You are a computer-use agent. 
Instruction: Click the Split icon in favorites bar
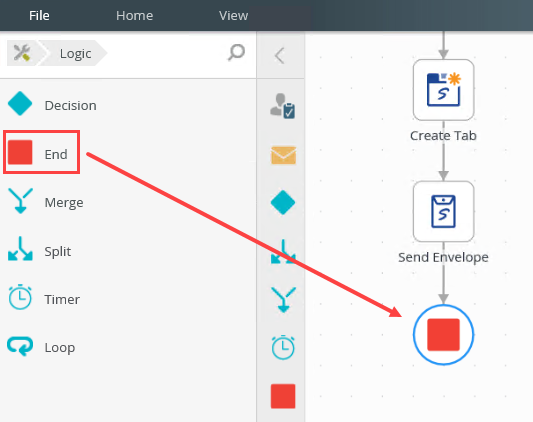[x=283, y=252]
